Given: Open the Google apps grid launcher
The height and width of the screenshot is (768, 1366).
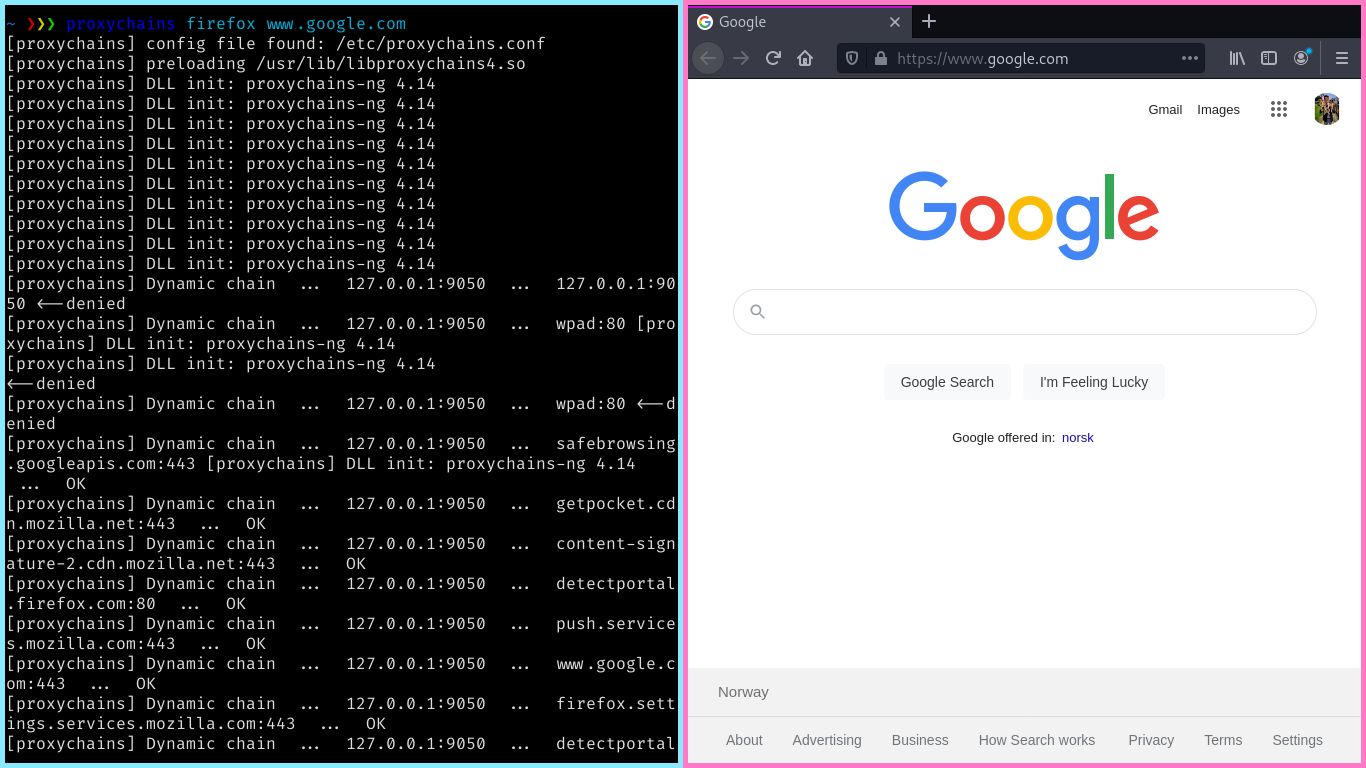Looking at the screenshot, I should pyautogui.click(x=1279, y=109).
